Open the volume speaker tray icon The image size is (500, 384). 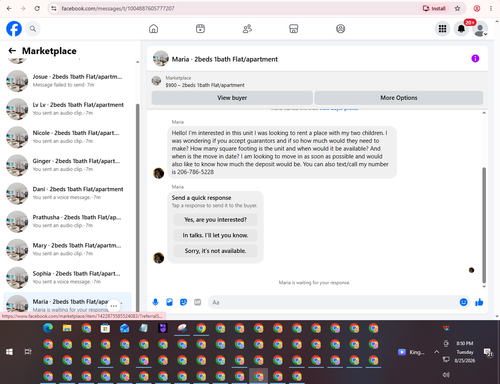click(x=446, y=375)
